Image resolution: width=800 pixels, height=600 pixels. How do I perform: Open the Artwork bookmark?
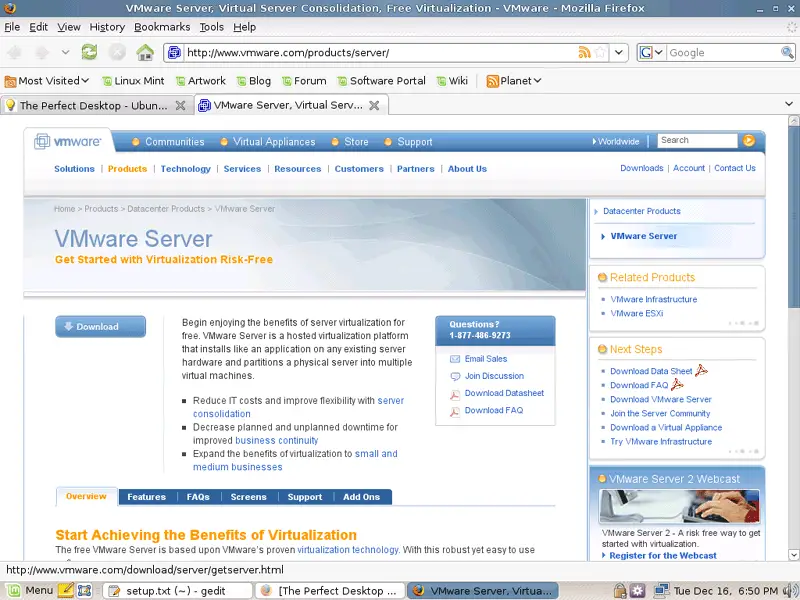[201, 81]
